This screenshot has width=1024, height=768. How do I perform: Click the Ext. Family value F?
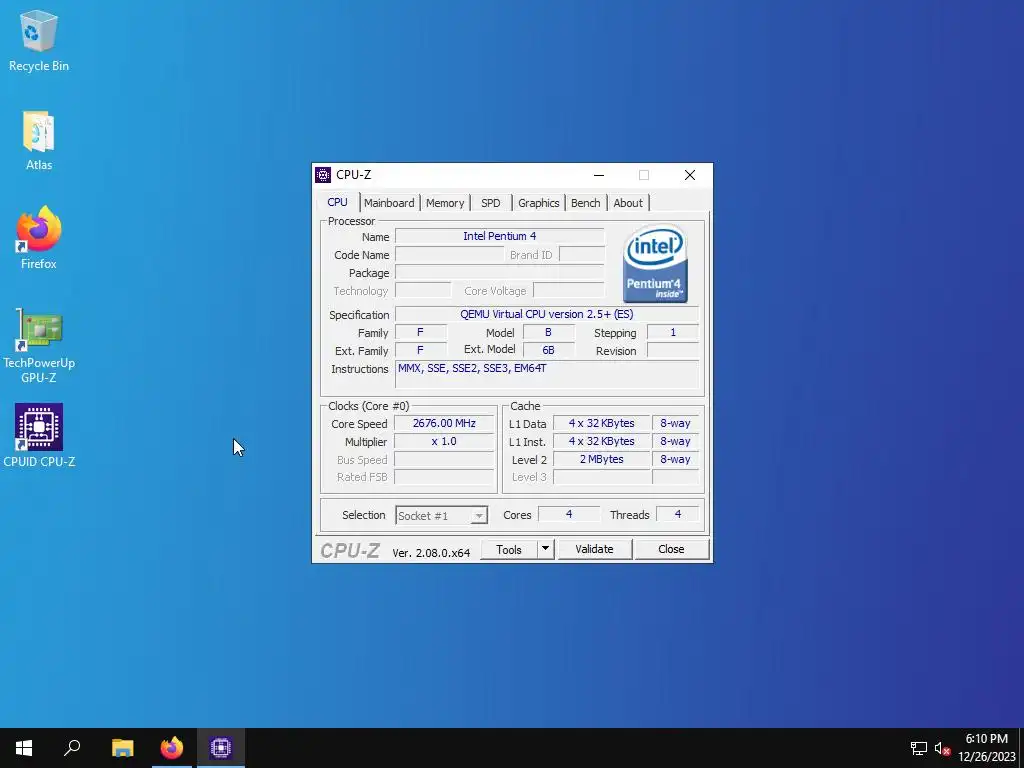[x=421, y=351]
